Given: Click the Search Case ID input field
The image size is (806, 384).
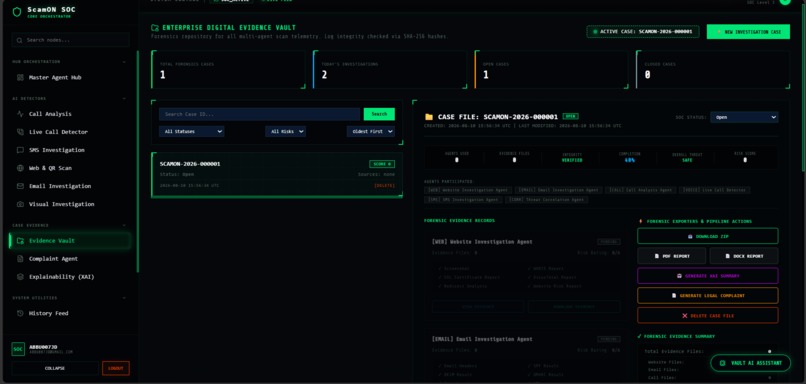Looking at the screenshot, I should pos(259,114).
